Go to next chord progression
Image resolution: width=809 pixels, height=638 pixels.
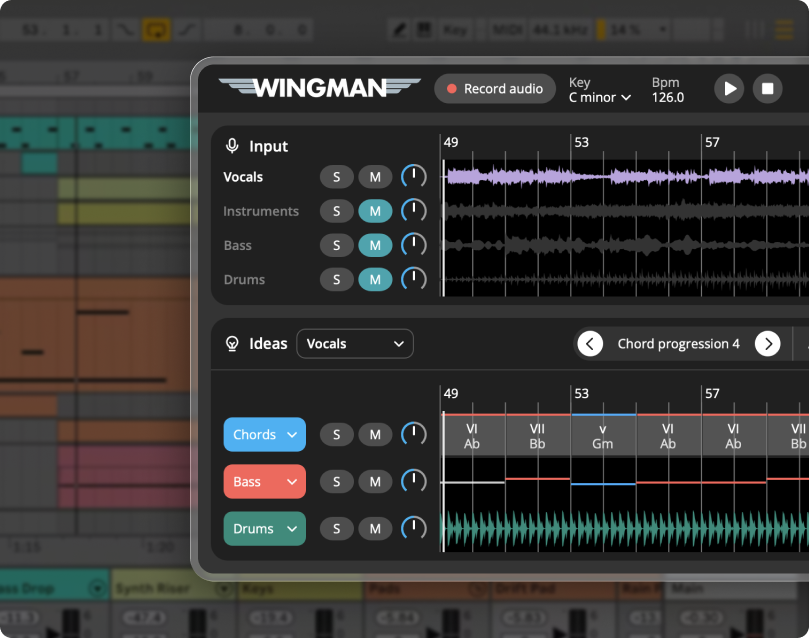coord(768,343)
